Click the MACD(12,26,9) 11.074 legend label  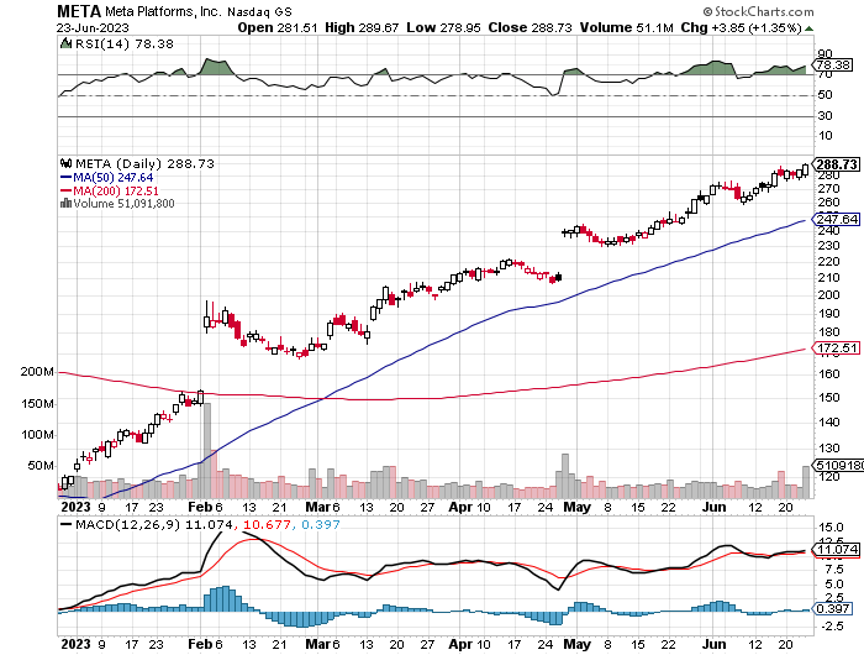click(154, 524)
